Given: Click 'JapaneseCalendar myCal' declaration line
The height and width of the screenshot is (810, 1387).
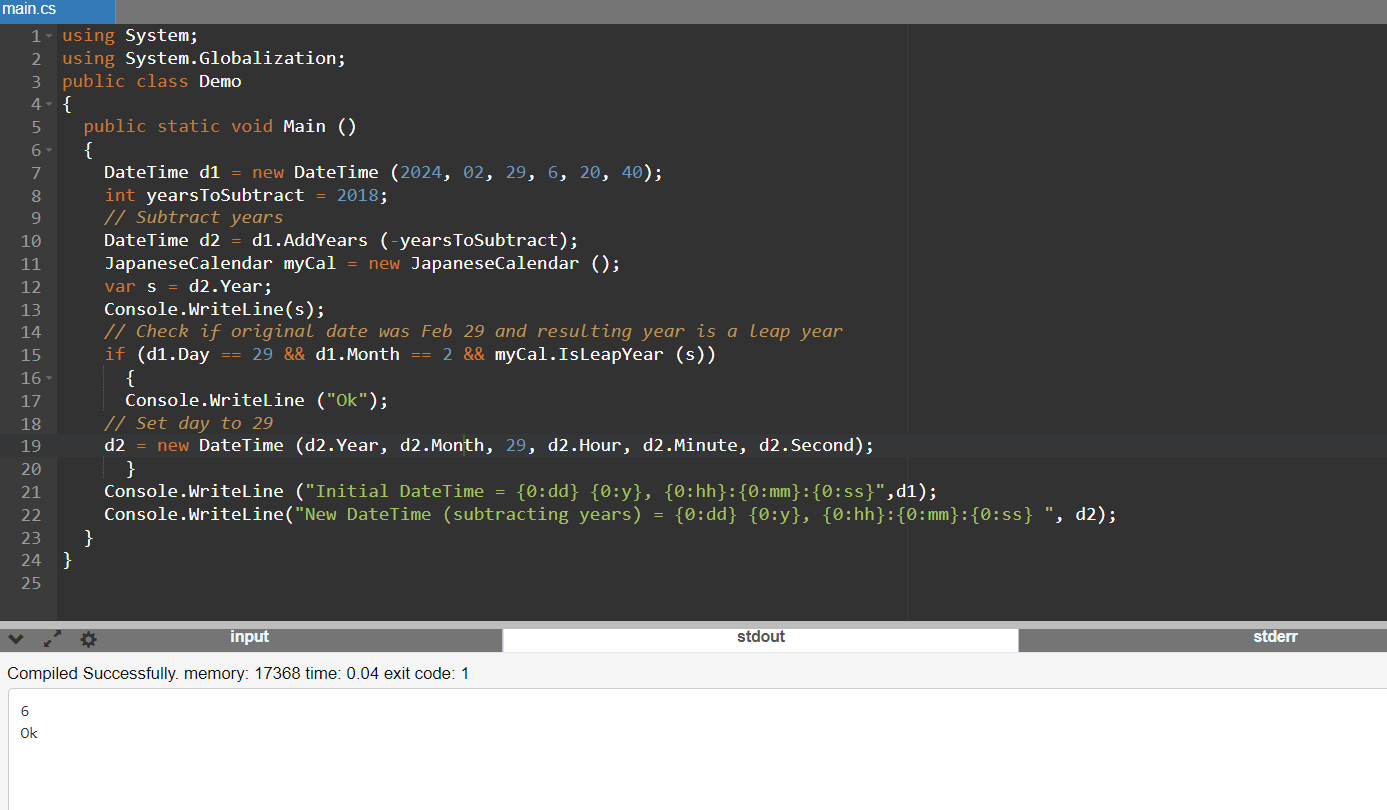Looking at the screenshot, I should click(x=362, y=263).
